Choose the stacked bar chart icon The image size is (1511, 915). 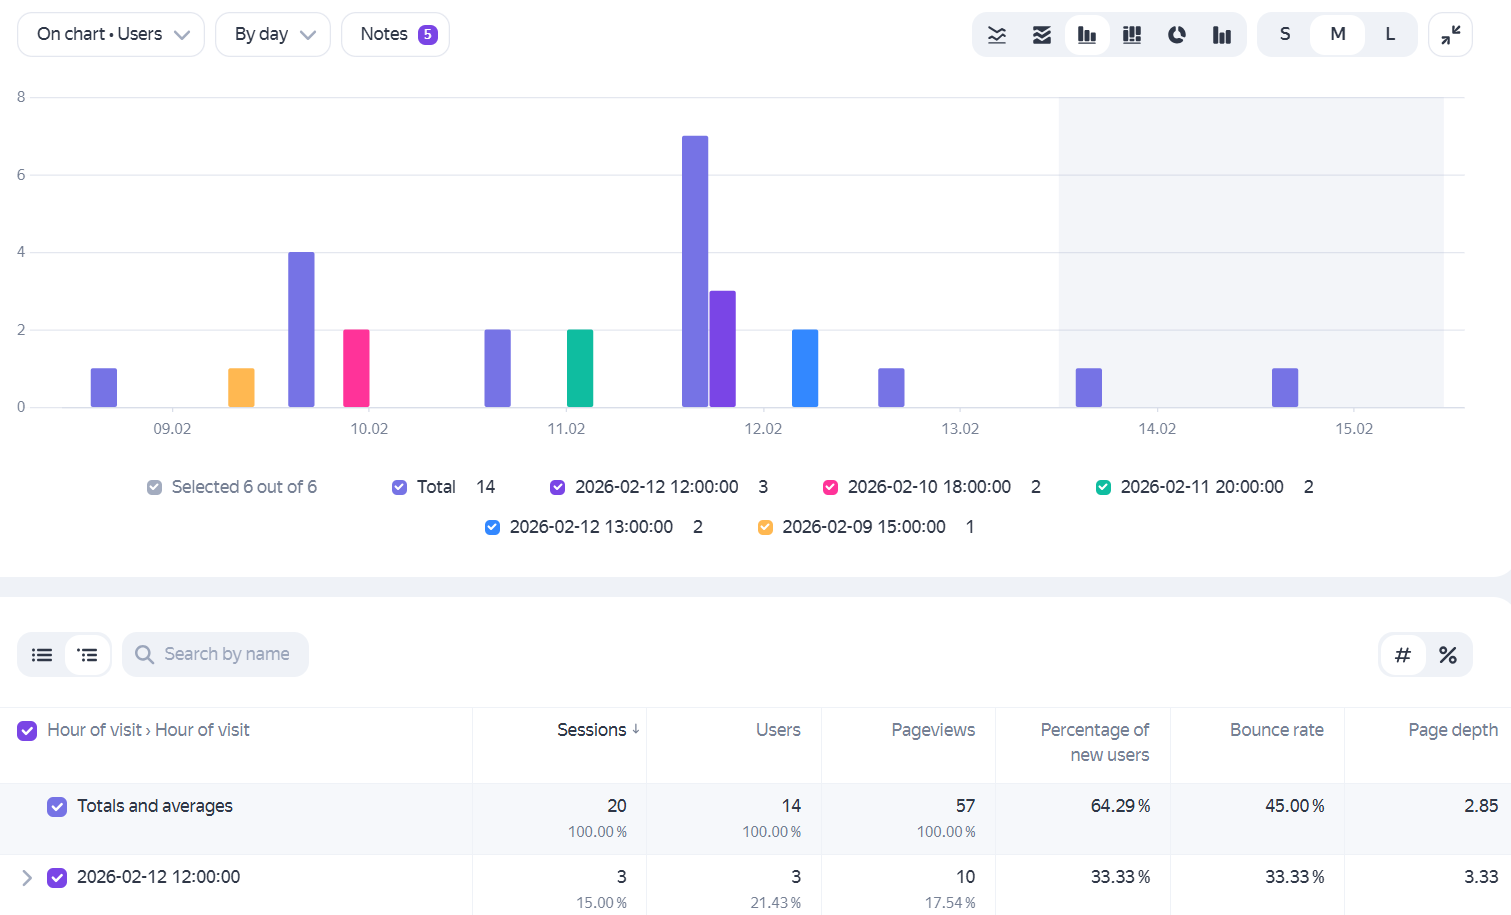click(x=1132, y=35)
